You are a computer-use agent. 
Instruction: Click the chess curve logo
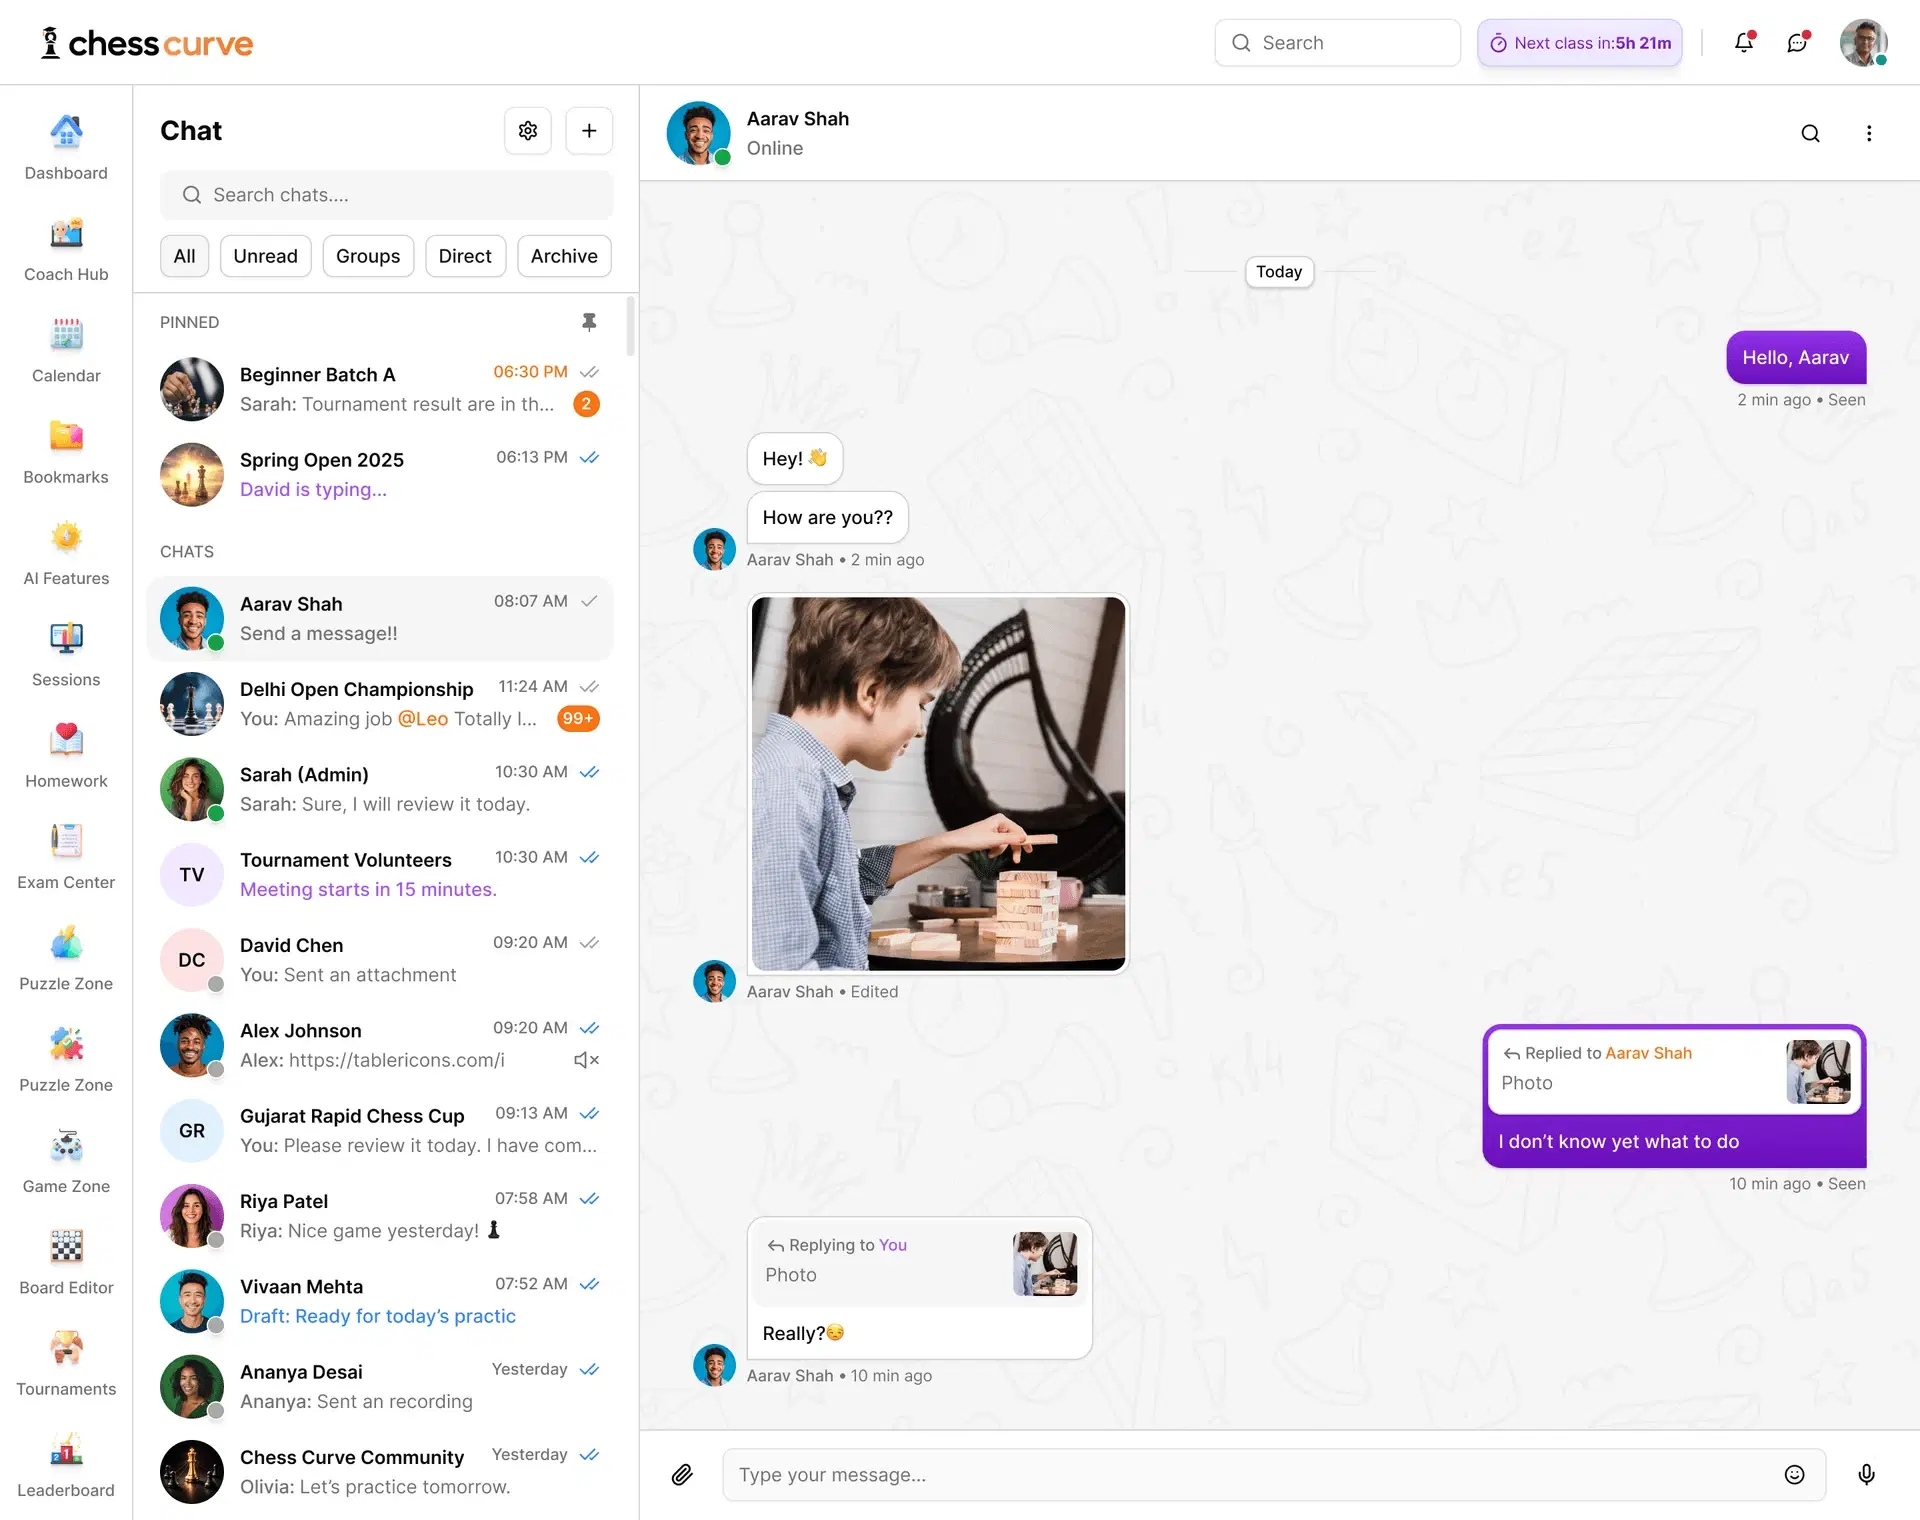tap(147, 43)
